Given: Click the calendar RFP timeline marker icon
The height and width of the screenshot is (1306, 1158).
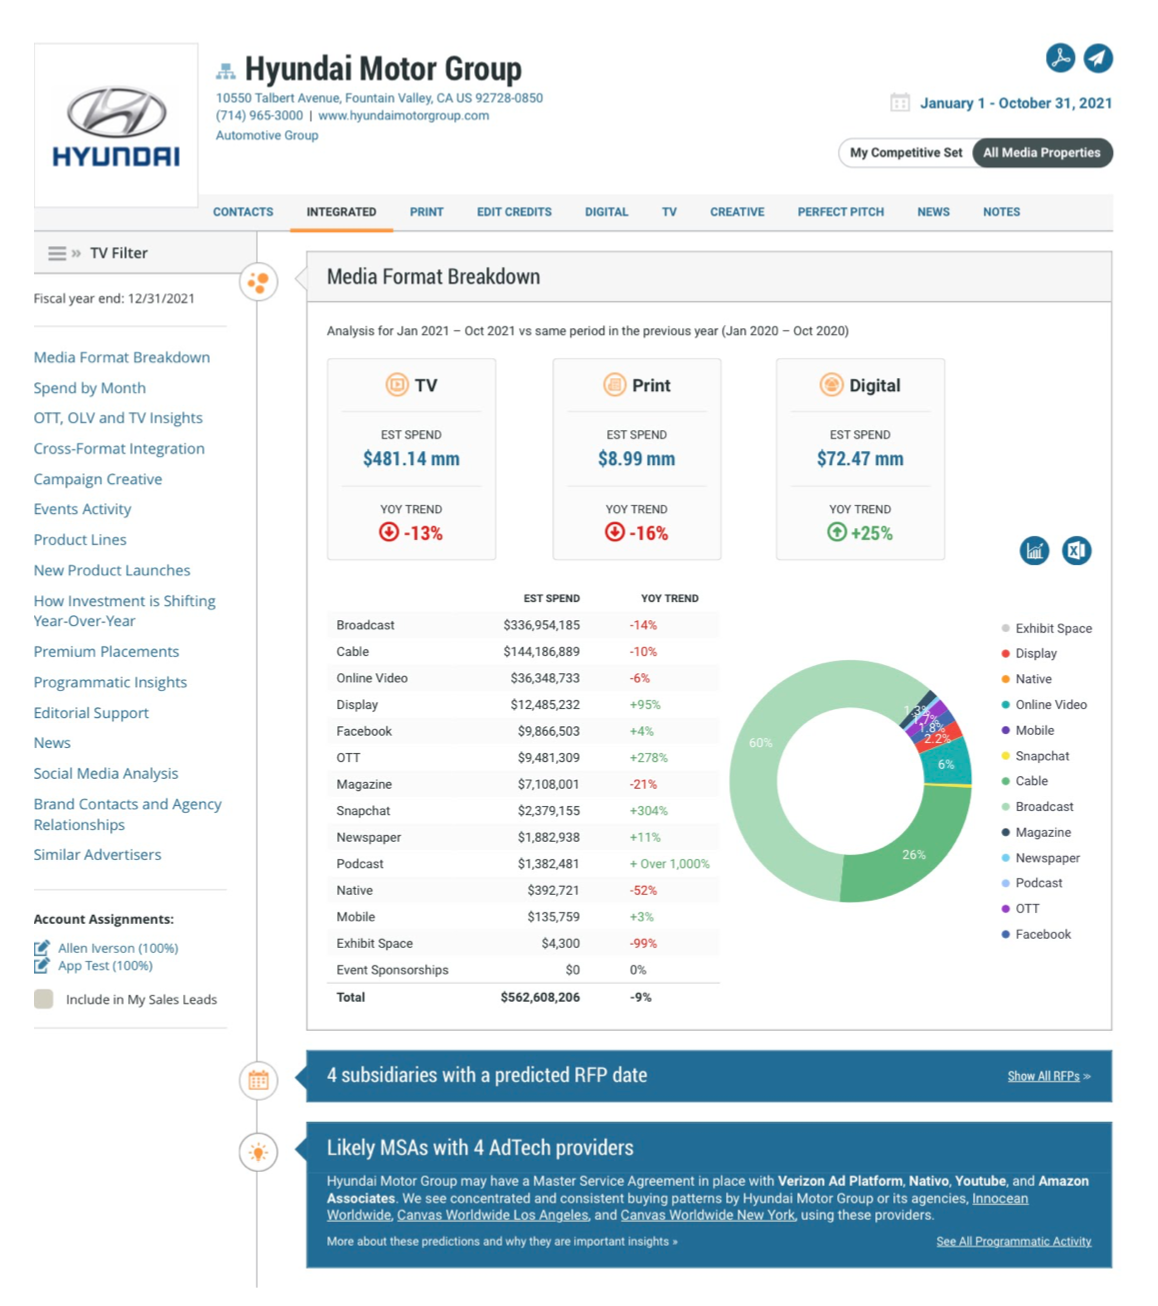Looking at the screenshot, I should pos(258,1080).
